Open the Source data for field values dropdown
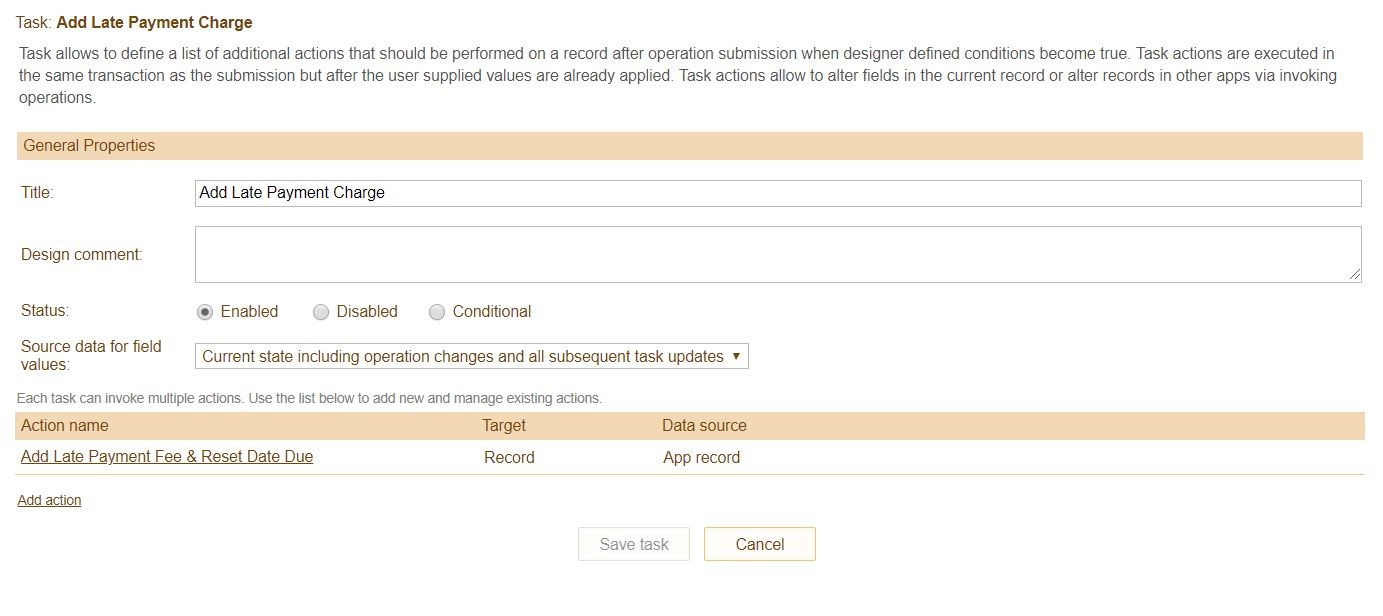The image size is (1383, 616). (x=471, y=356)
